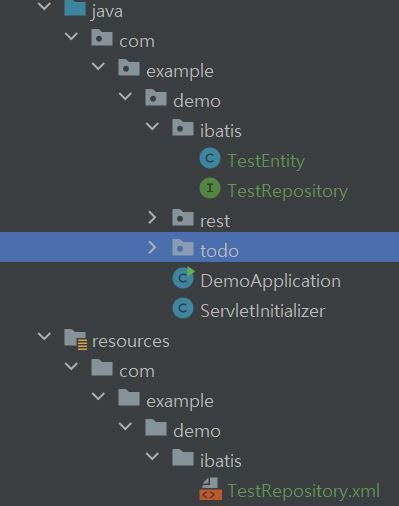
Task: Collapse the resources ibatis folder chevron
Action: coord(152,456)
